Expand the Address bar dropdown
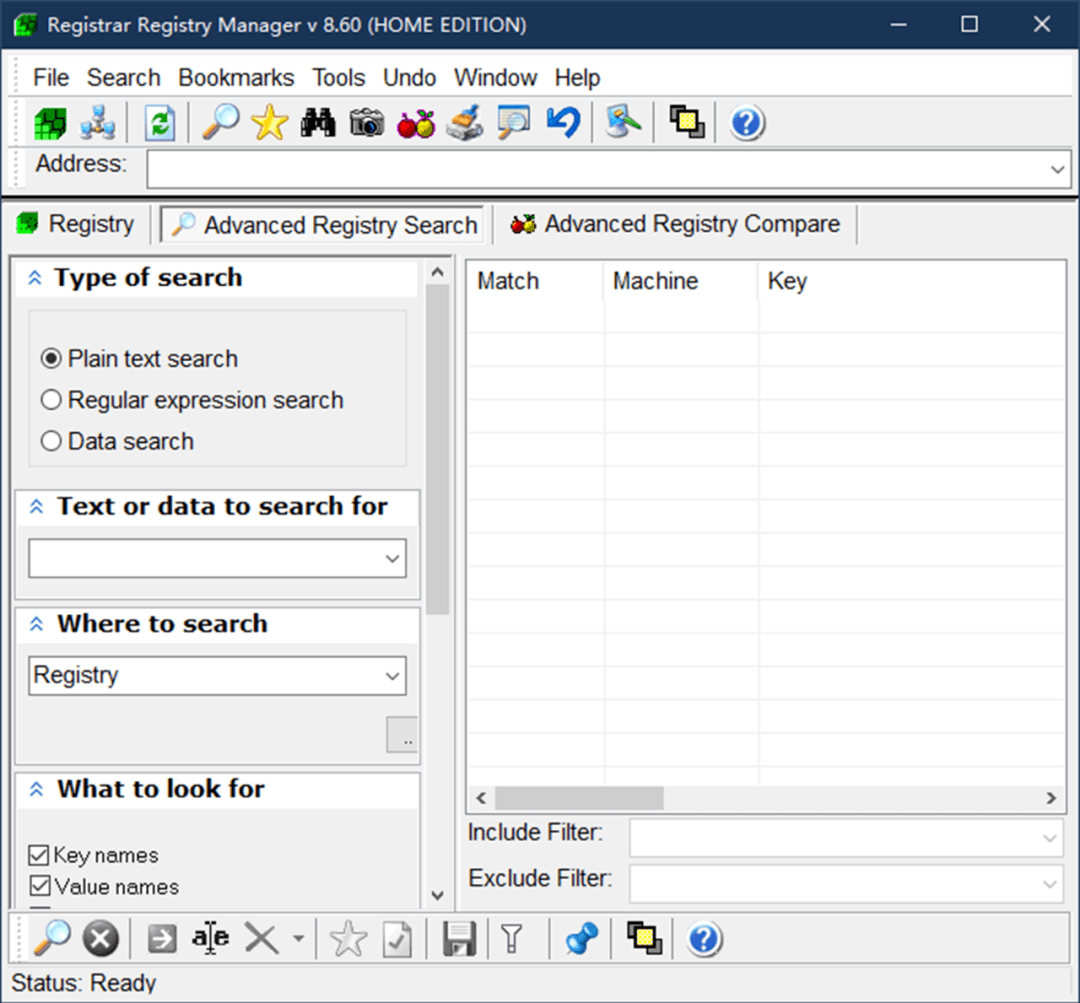Viewport: 1080px width, 1003px height. (x=1058, y=170)
